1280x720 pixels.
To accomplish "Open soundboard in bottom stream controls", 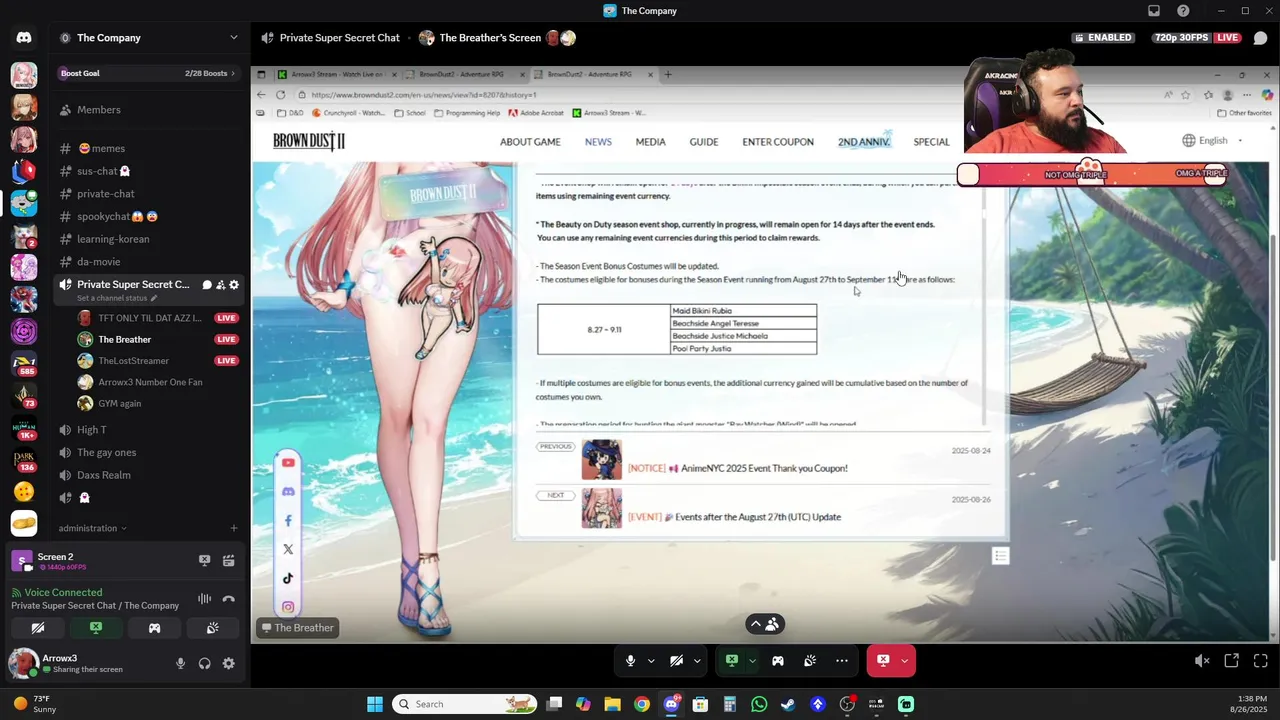I will [x=810, y=661].
